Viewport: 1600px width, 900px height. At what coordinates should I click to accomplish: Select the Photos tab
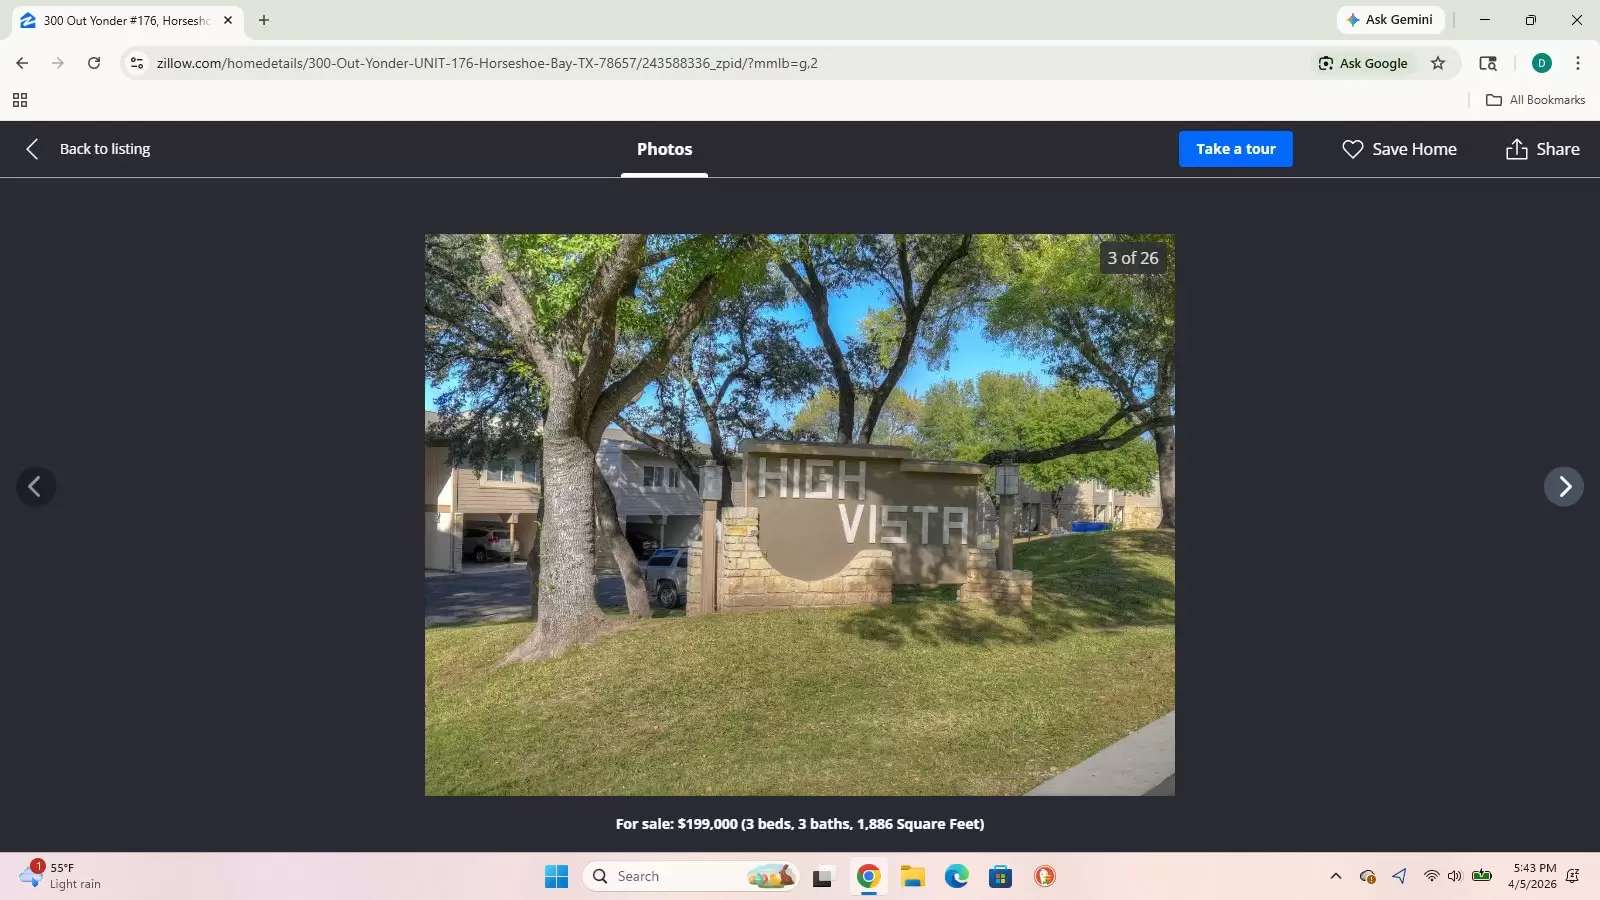(664, 149)
